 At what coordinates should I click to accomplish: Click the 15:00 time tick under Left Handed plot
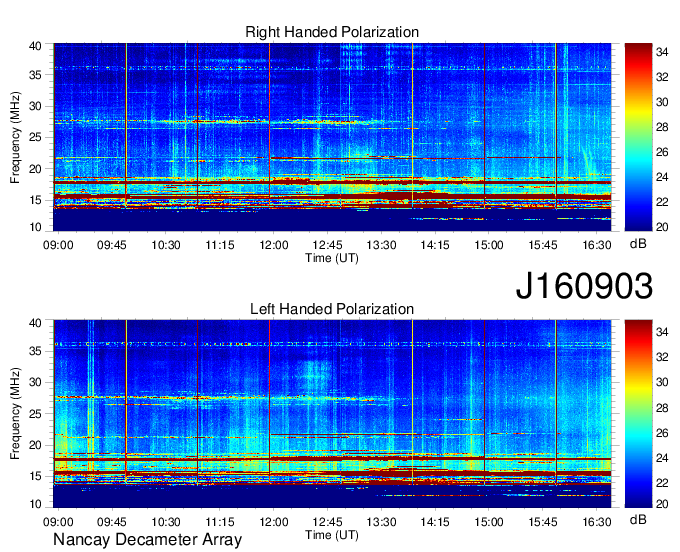point(489,522)
